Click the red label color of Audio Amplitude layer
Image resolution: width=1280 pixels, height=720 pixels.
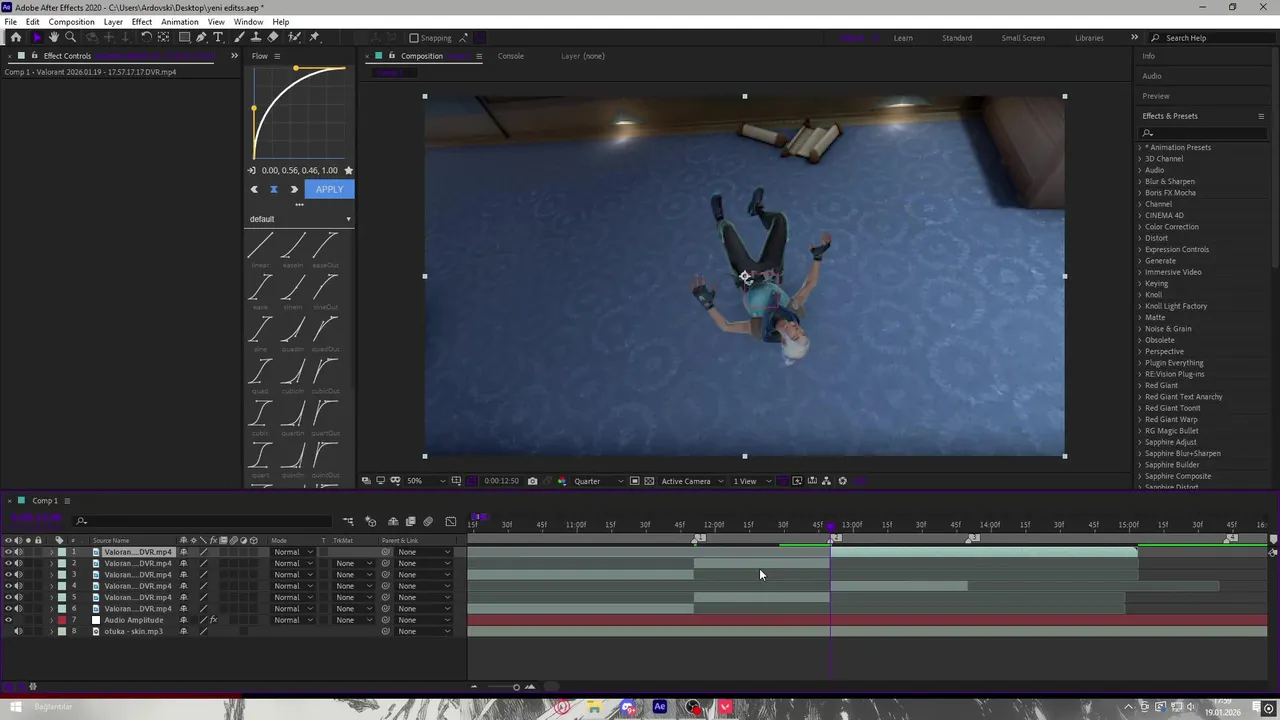(61, 620)
